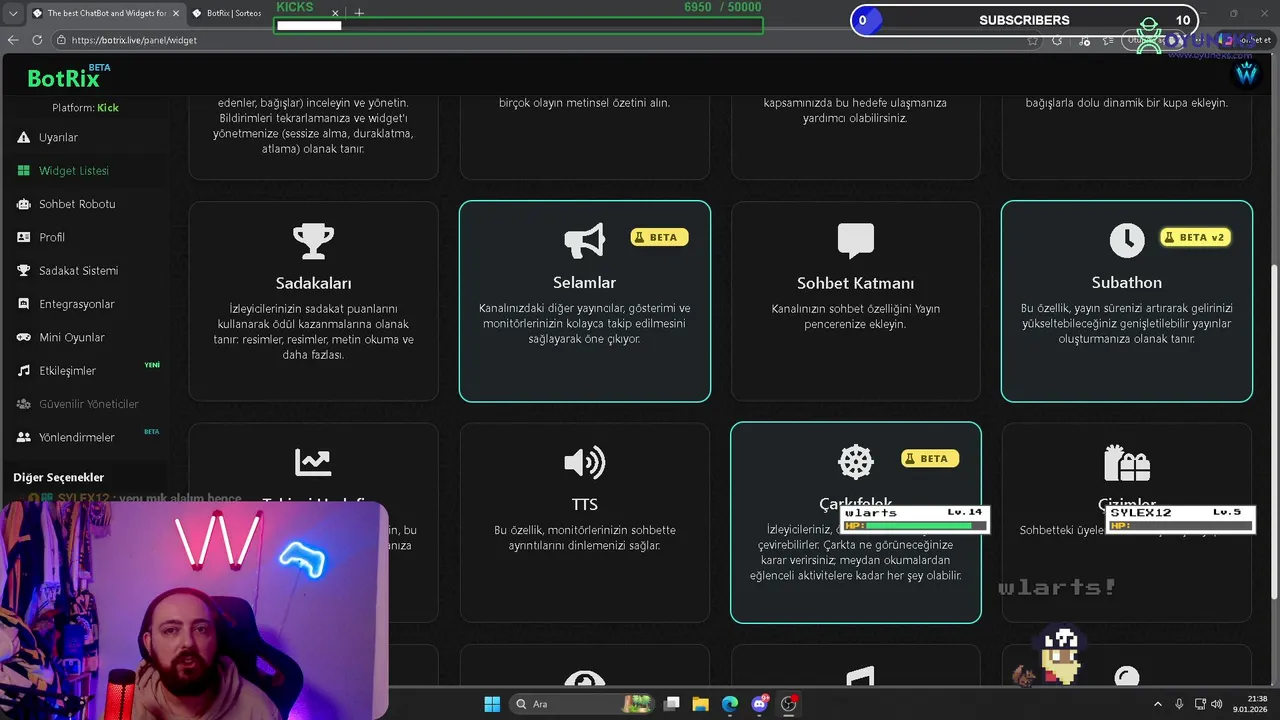Click the 'Diğer Seçenekler' section heading
Viewport: 1280px width, 720px height.
tap(59, 478)
